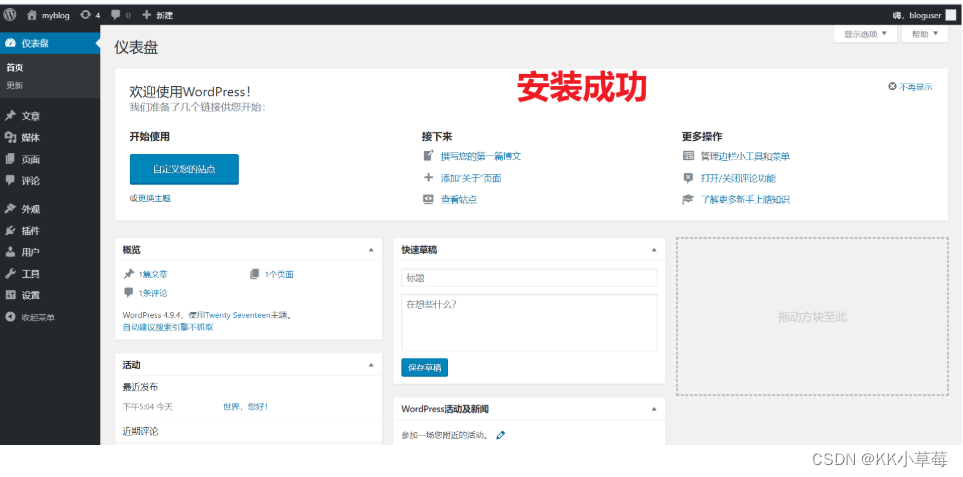The height and width of the screenshot is (477, 963).
Task: Click the screen icon beside 查看站点
Action: coord(429,200)
